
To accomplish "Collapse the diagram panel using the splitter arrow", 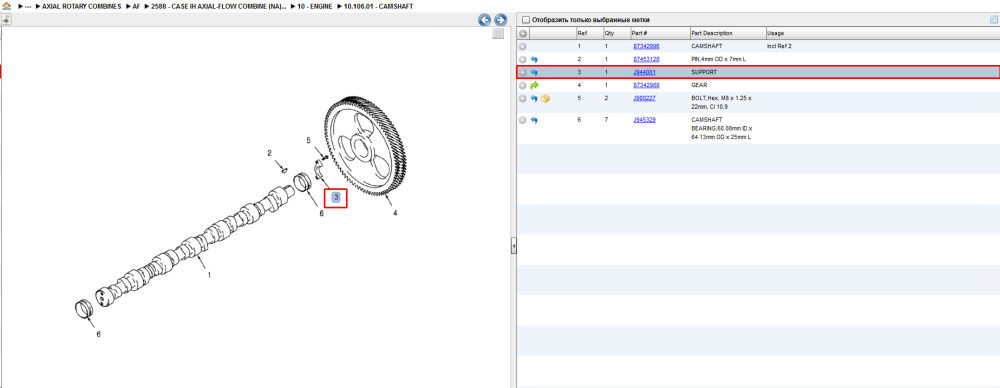I will tap(513, 246).
